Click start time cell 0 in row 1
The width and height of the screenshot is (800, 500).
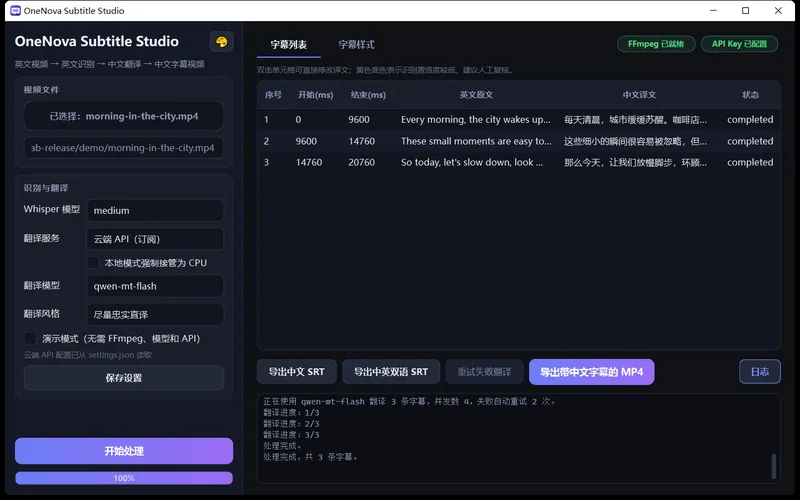click(315, 120)
